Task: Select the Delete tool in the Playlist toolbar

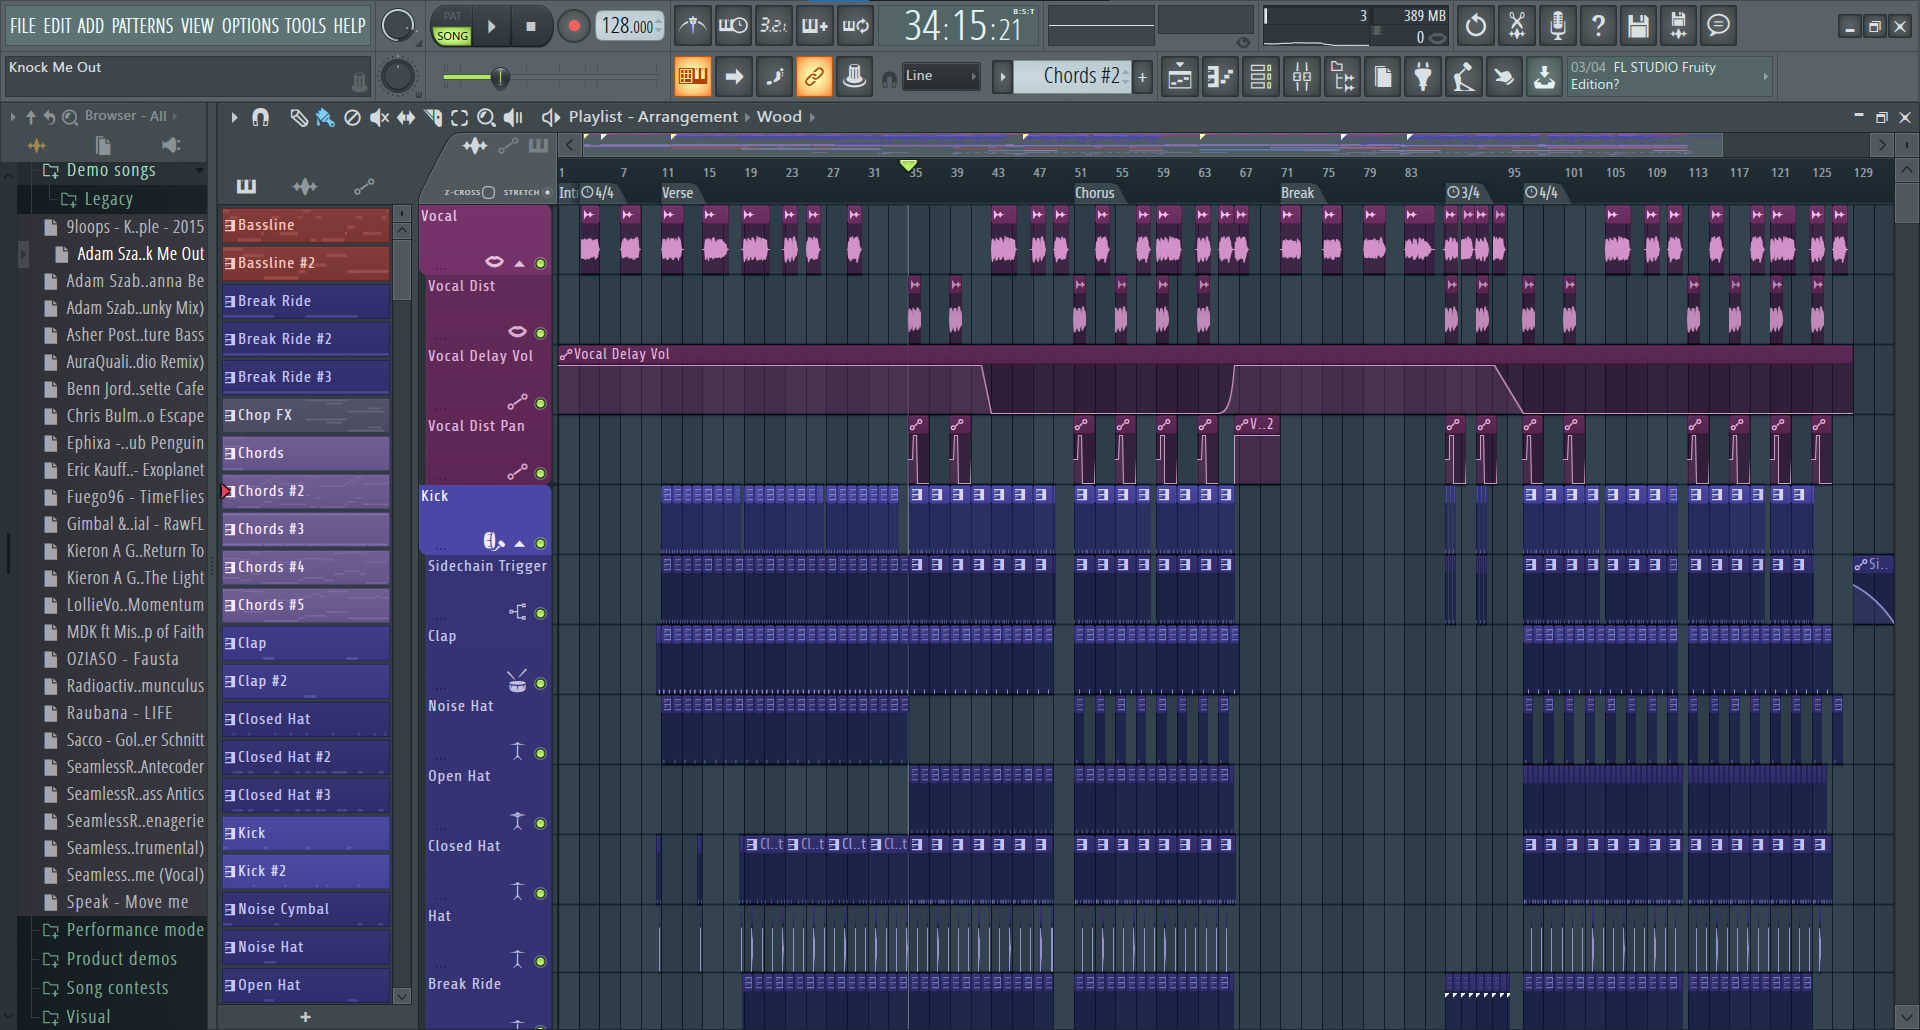Action: click(x=351, y=117)
